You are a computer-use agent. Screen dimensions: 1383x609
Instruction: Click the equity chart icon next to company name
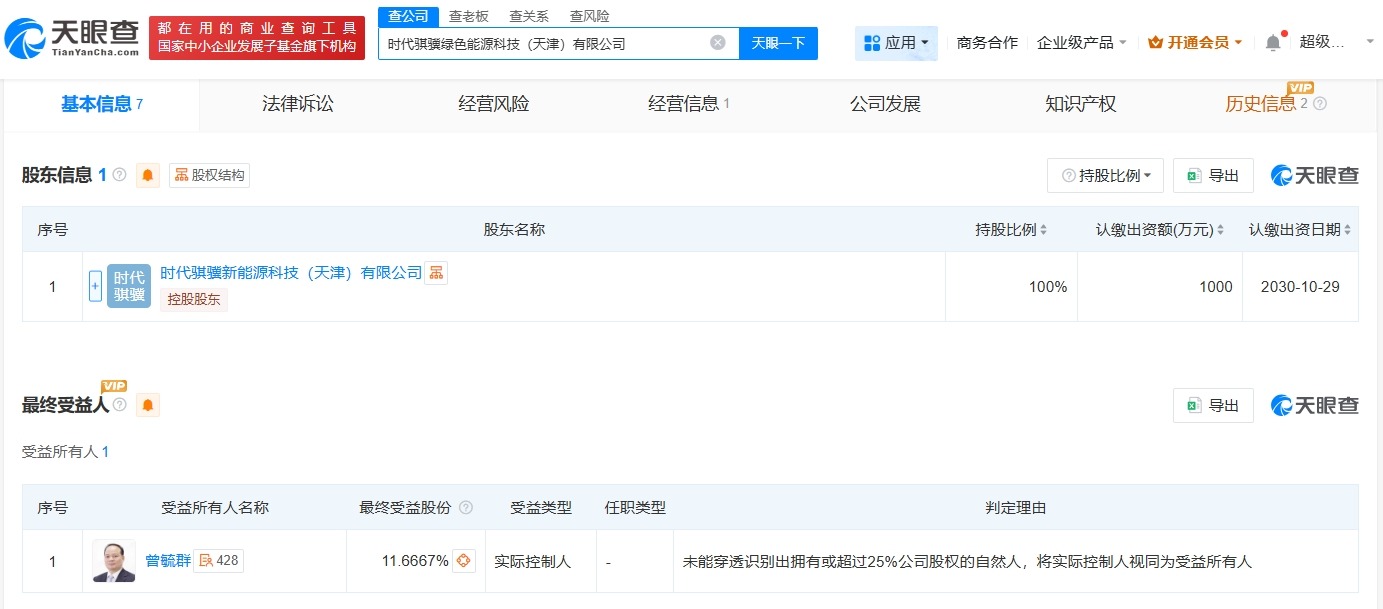[x=435, y=272]
